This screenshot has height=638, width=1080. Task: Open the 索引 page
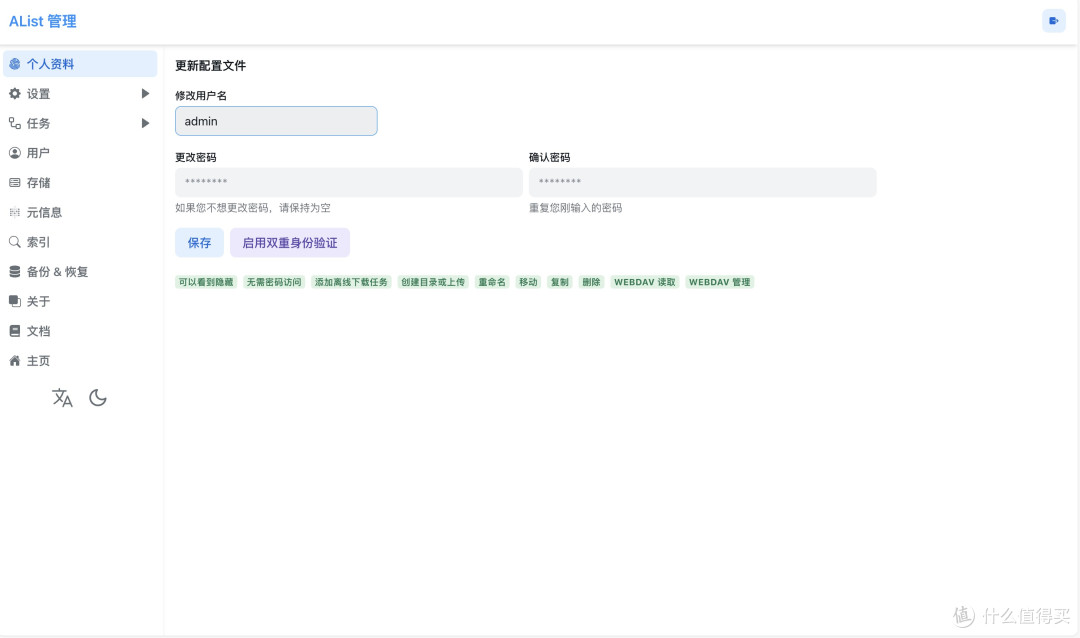[x=80, y=242]
